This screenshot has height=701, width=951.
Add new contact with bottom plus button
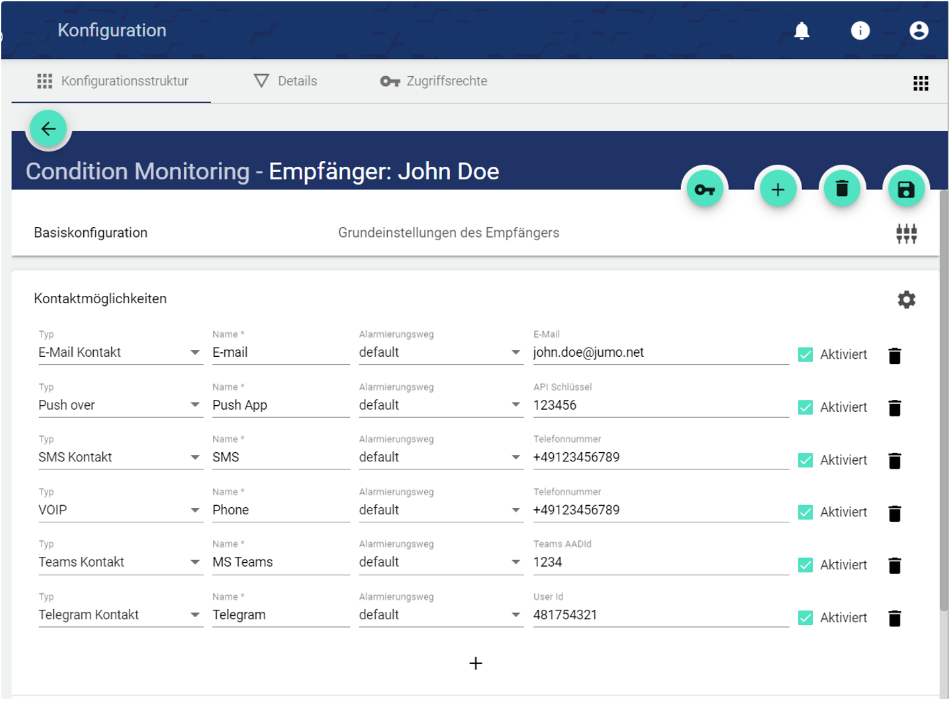point(476,663)
